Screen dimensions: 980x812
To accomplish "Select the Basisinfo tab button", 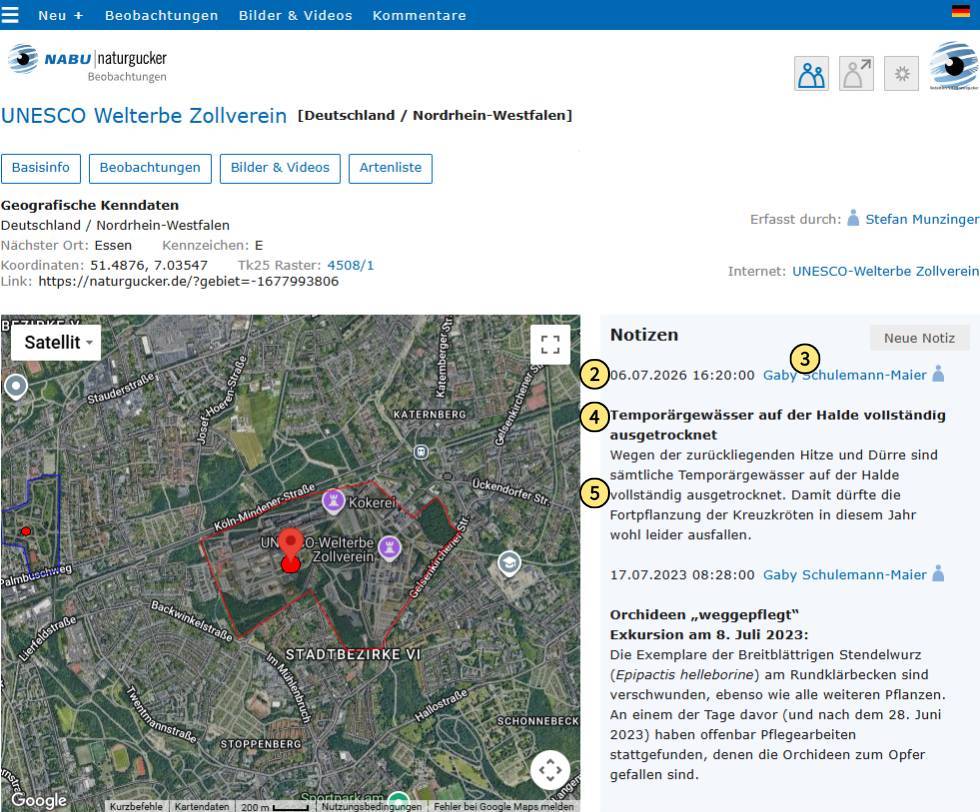I will click(x=41, y=168).
